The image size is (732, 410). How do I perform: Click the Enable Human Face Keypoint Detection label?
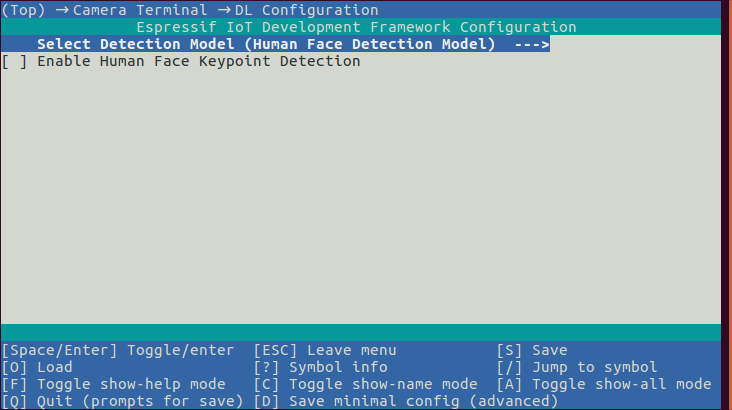[198, 62]
